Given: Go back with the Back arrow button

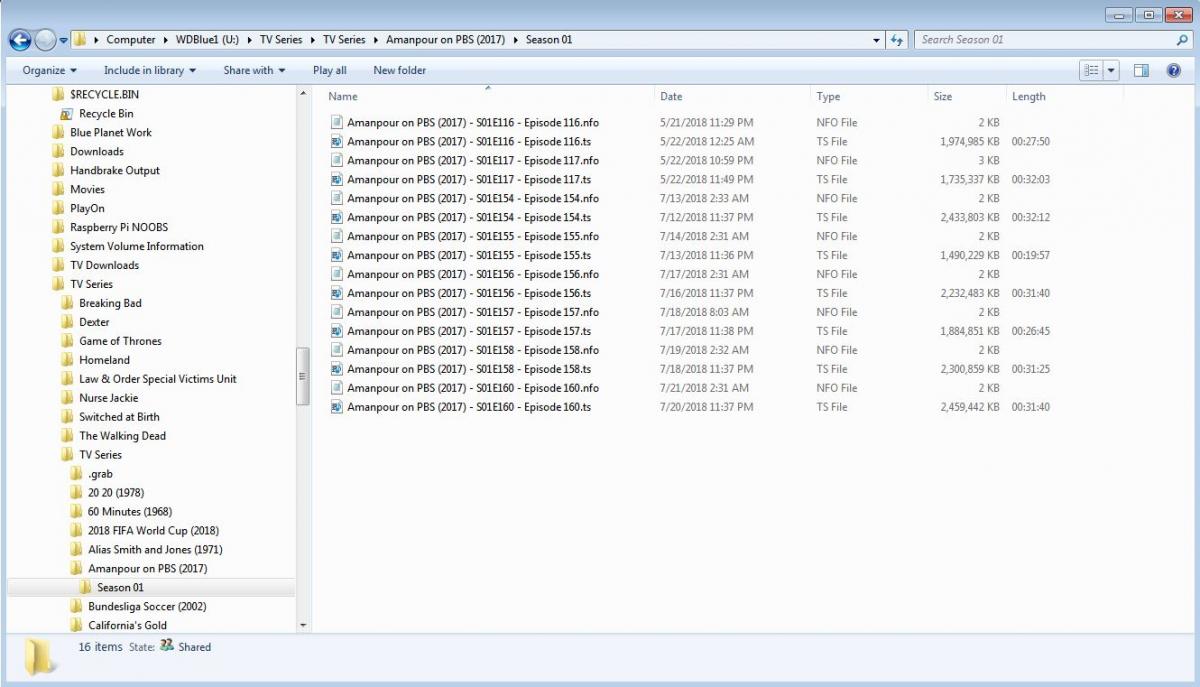Looking at the screenshot, I should coord(20,40).
